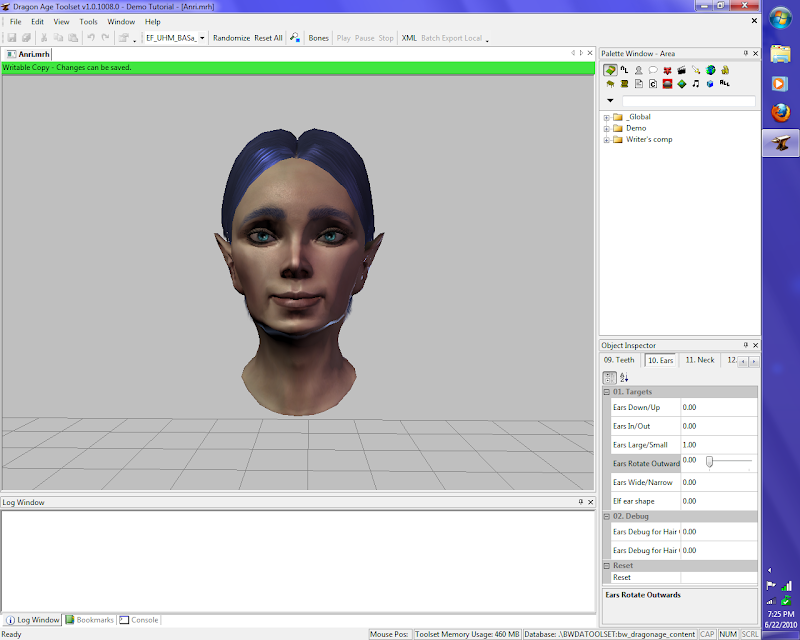Image resolution: width=800 pixels, height=640 pixels.
Task: Click the speech bubble conversation icon
Action: coord(652,70)
